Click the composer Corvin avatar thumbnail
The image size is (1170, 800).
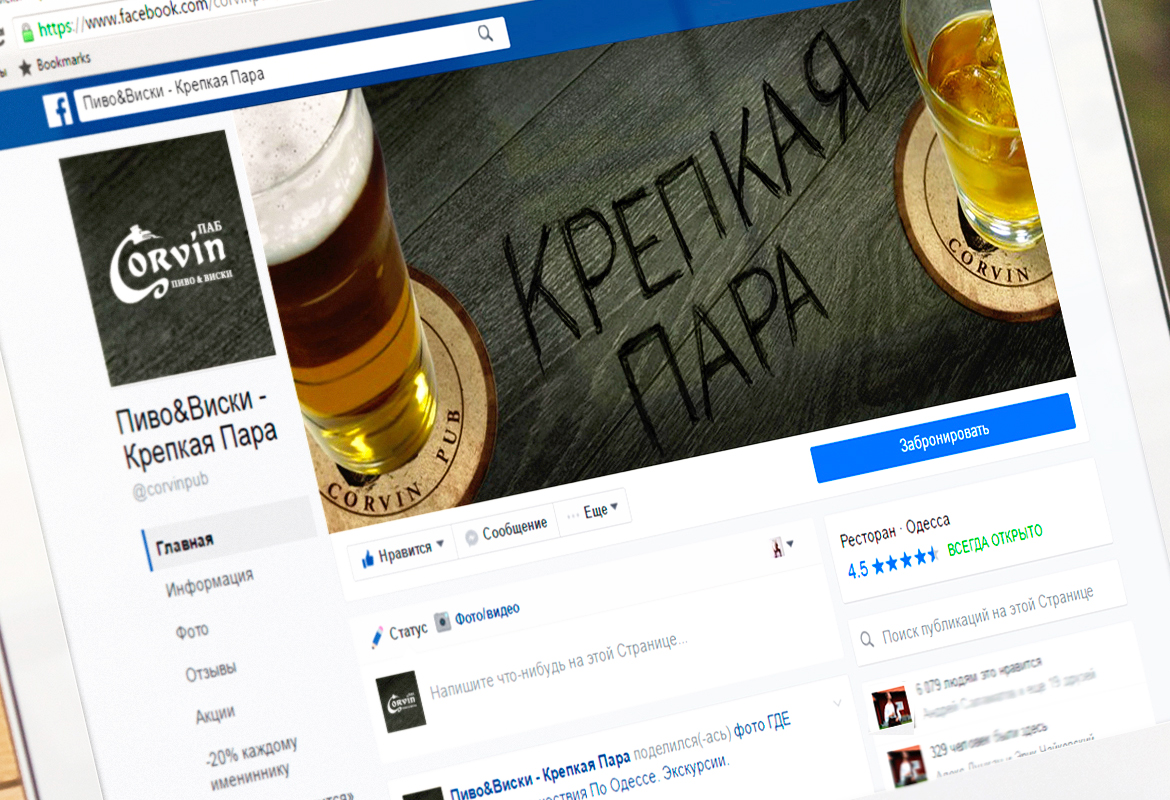401,701
